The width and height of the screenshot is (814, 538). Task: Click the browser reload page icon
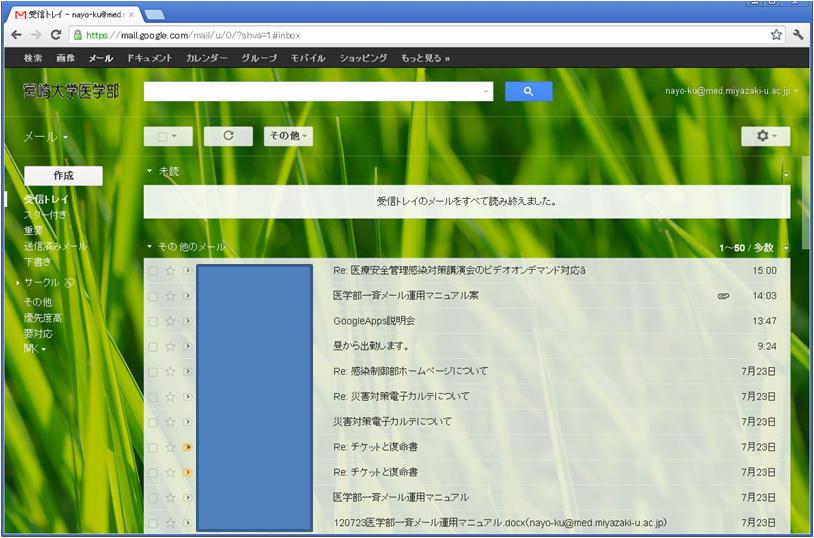point(56,34)
